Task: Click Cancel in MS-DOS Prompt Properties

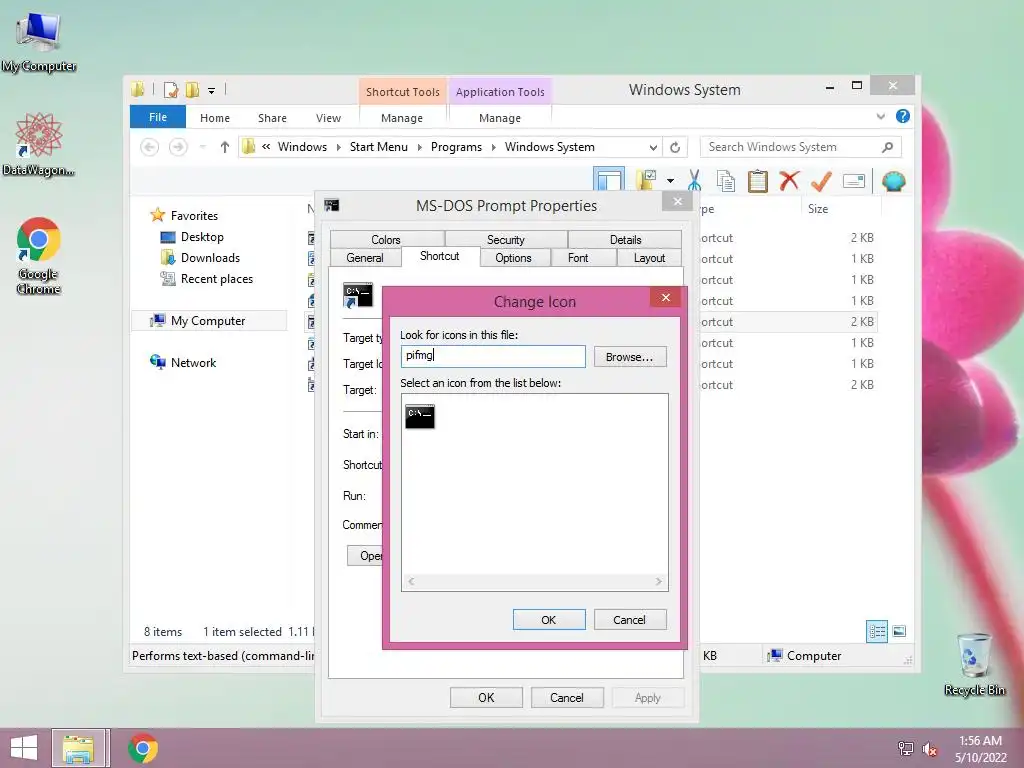Action: pyautogui.click(x=567, y=697)
